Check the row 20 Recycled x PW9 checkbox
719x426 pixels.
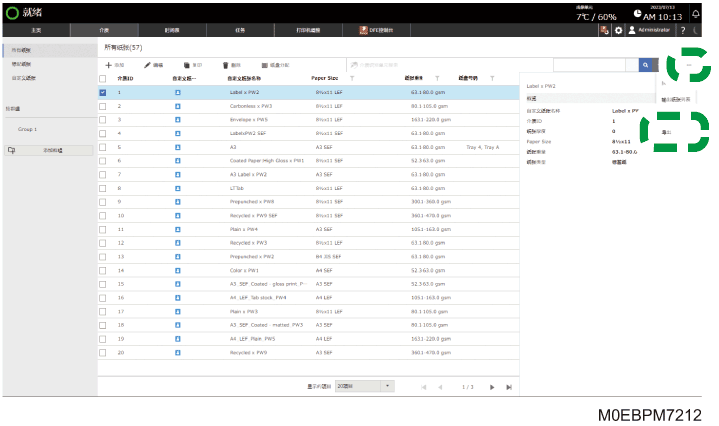click(103, 353)
